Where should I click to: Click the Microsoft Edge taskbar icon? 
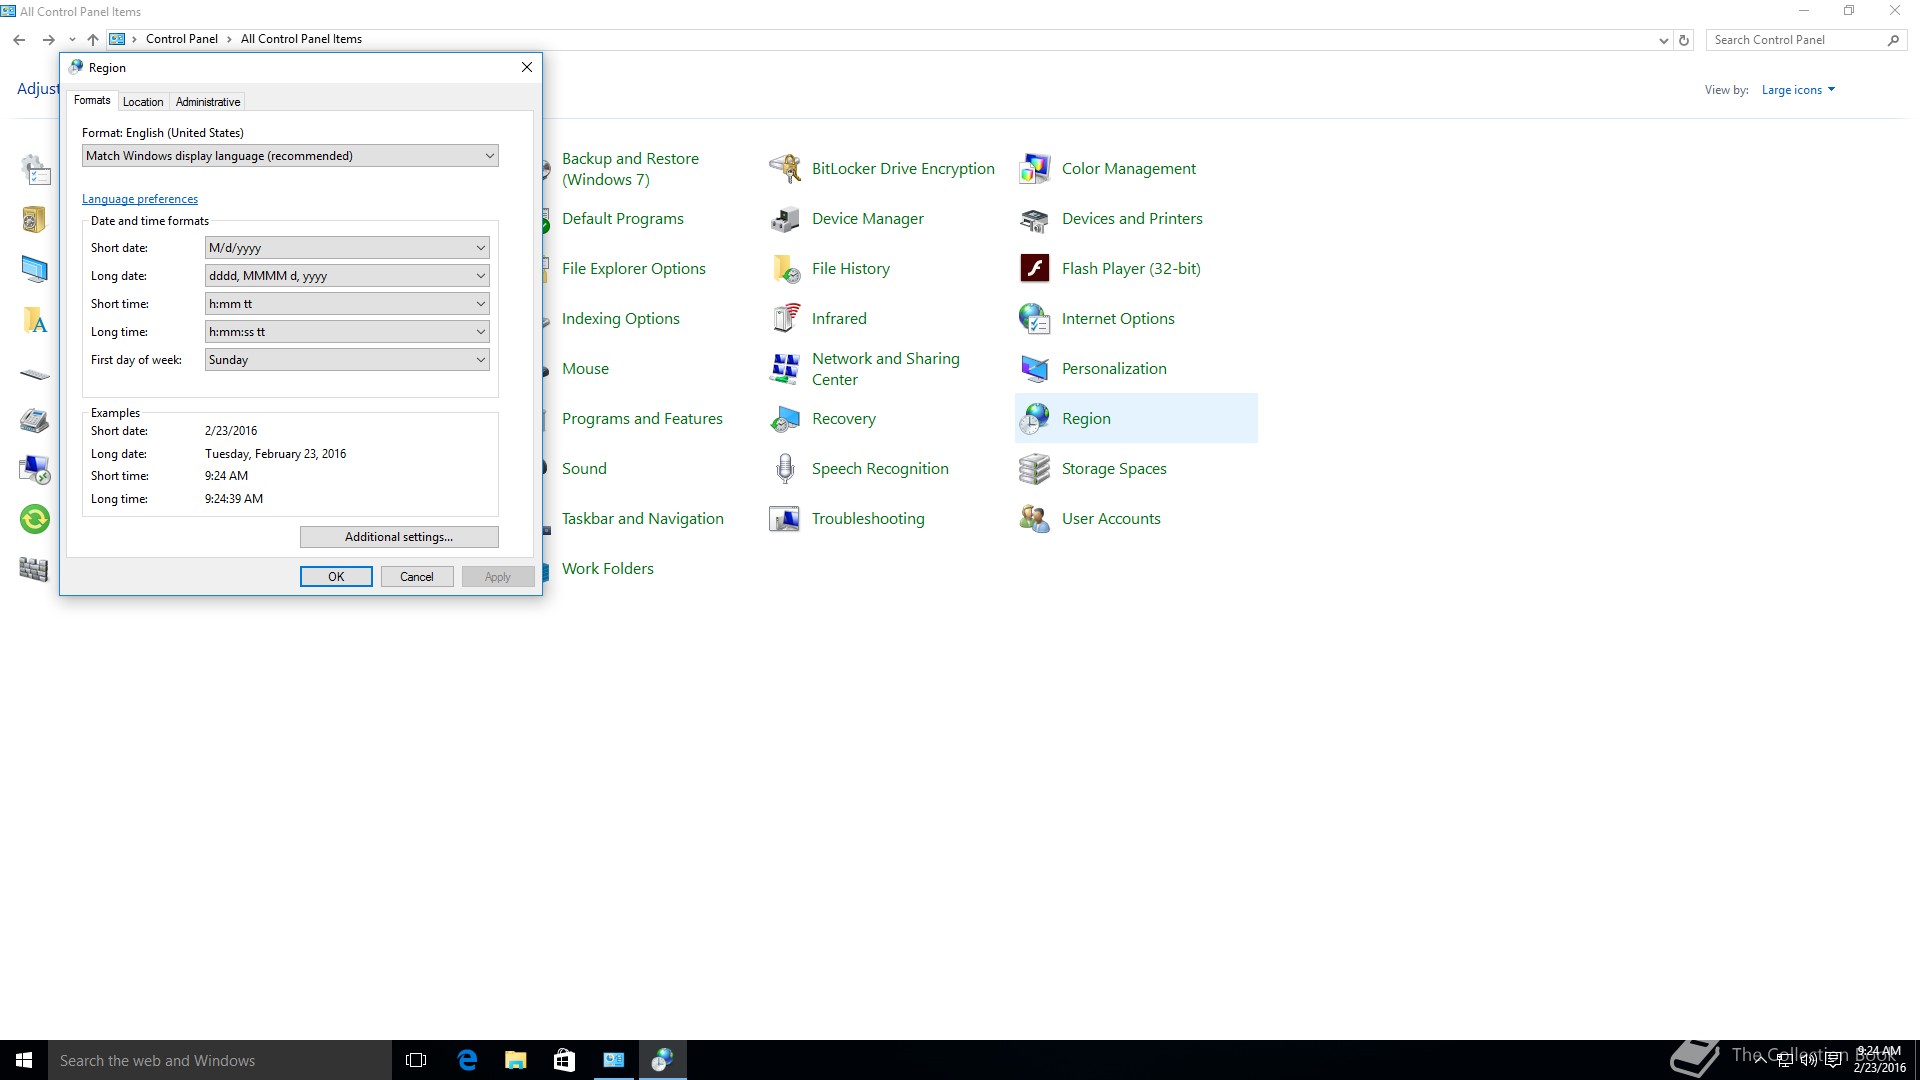click(x=467, y=1060)
